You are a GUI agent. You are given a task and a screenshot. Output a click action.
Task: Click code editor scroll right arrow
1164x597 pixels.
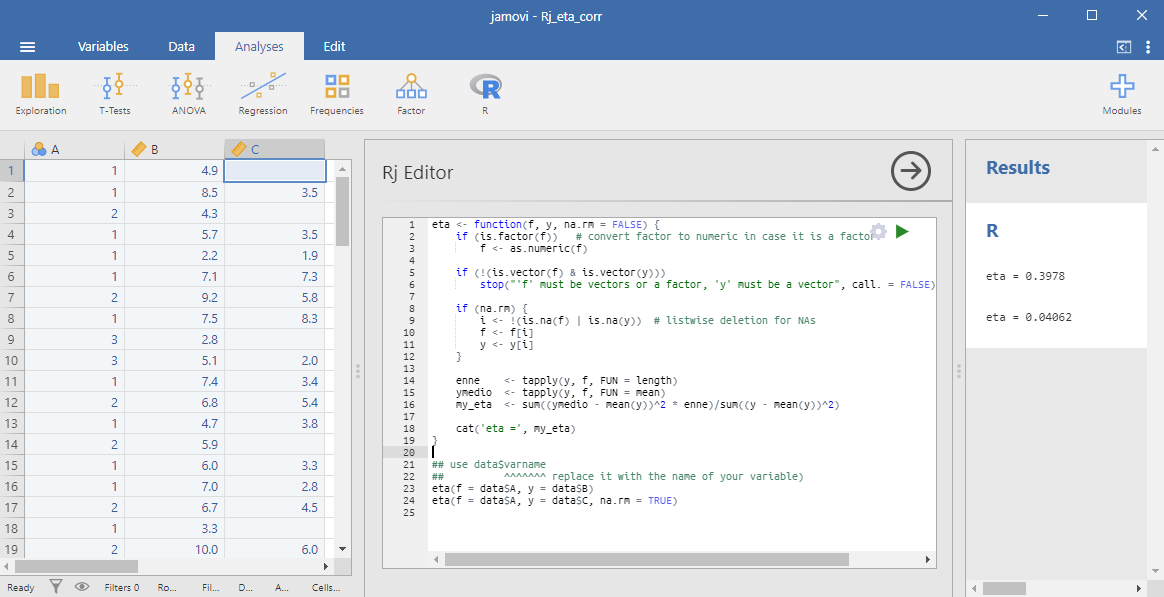click(928, 559)
